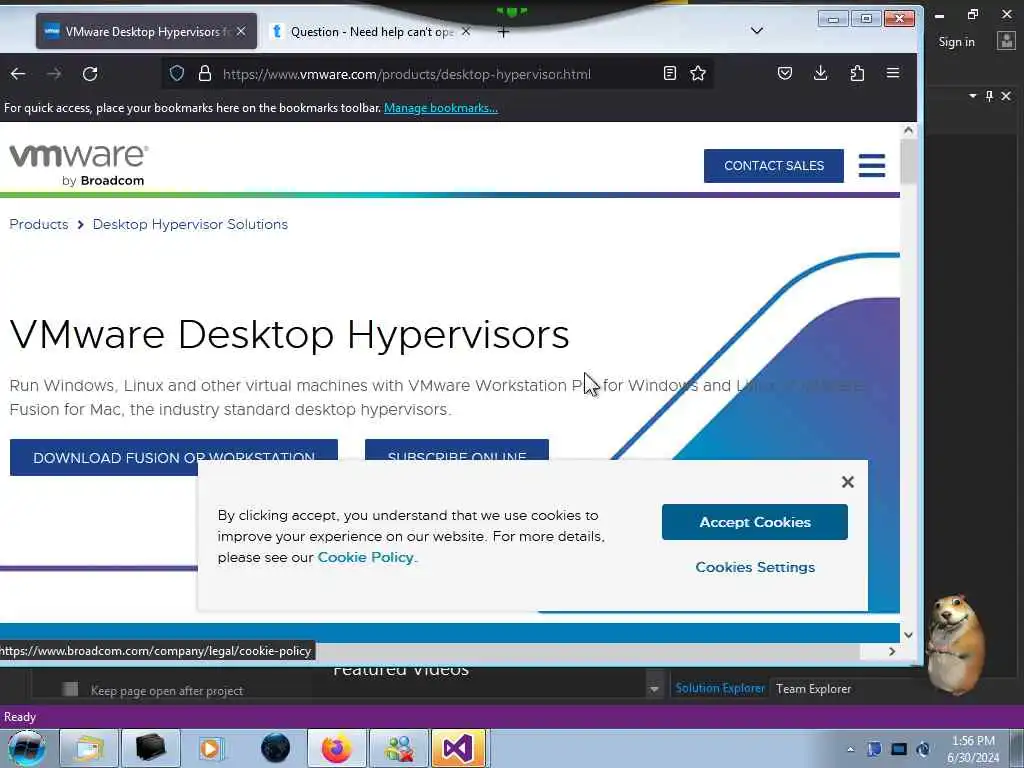The height and width of the screenshot is (768, 1024).
Task: Click the action center flag tray icon
Action: pyautogui.click(x=874, y=749)
